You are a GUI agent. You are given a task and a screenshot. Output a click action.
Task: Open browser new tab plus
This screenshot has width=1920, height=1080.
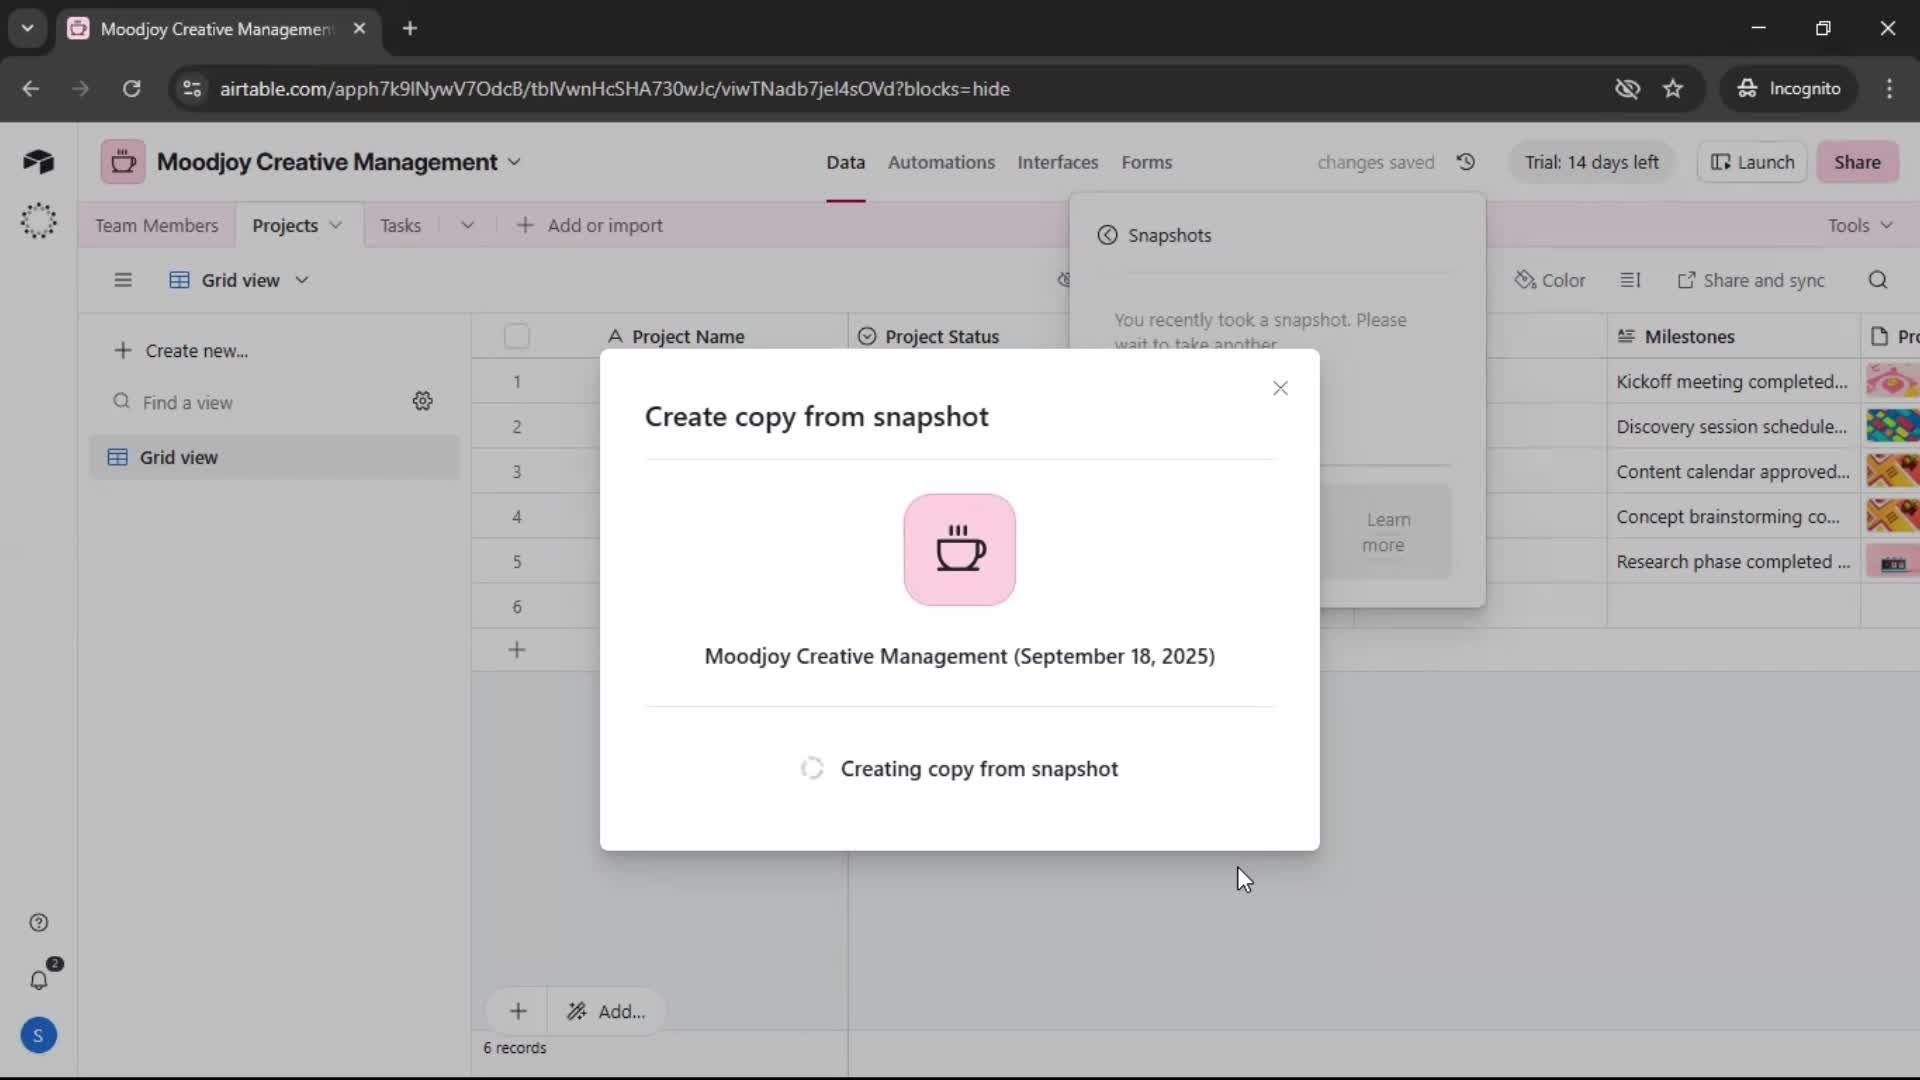point(410,28)
